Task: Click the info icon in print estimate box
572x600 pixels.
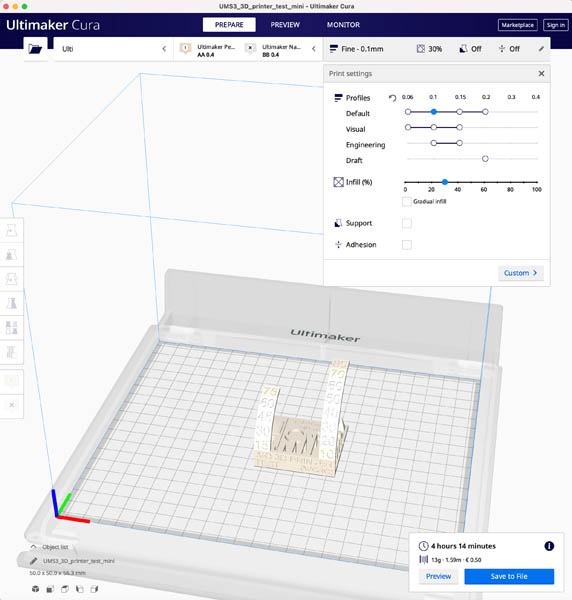Action: [x=549, y=546]
